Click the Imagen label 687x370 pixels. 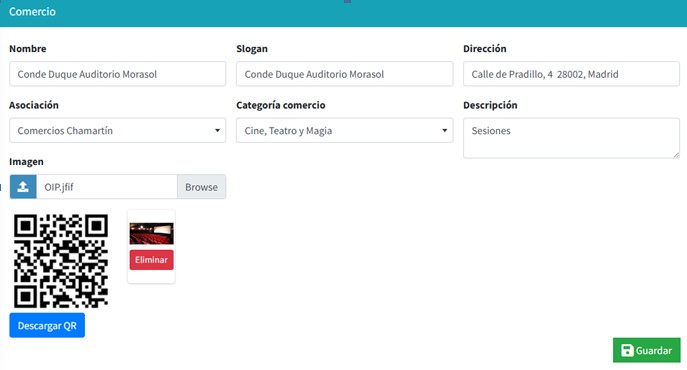tap(26, 162)
